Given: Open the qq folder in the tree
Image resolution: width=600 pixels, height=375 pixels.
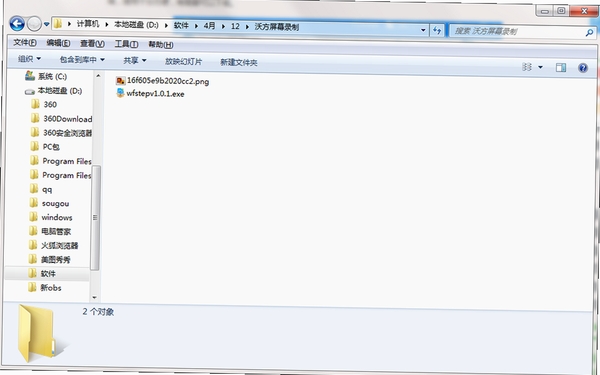Looking at the screenshot, I should pos(47,190).
